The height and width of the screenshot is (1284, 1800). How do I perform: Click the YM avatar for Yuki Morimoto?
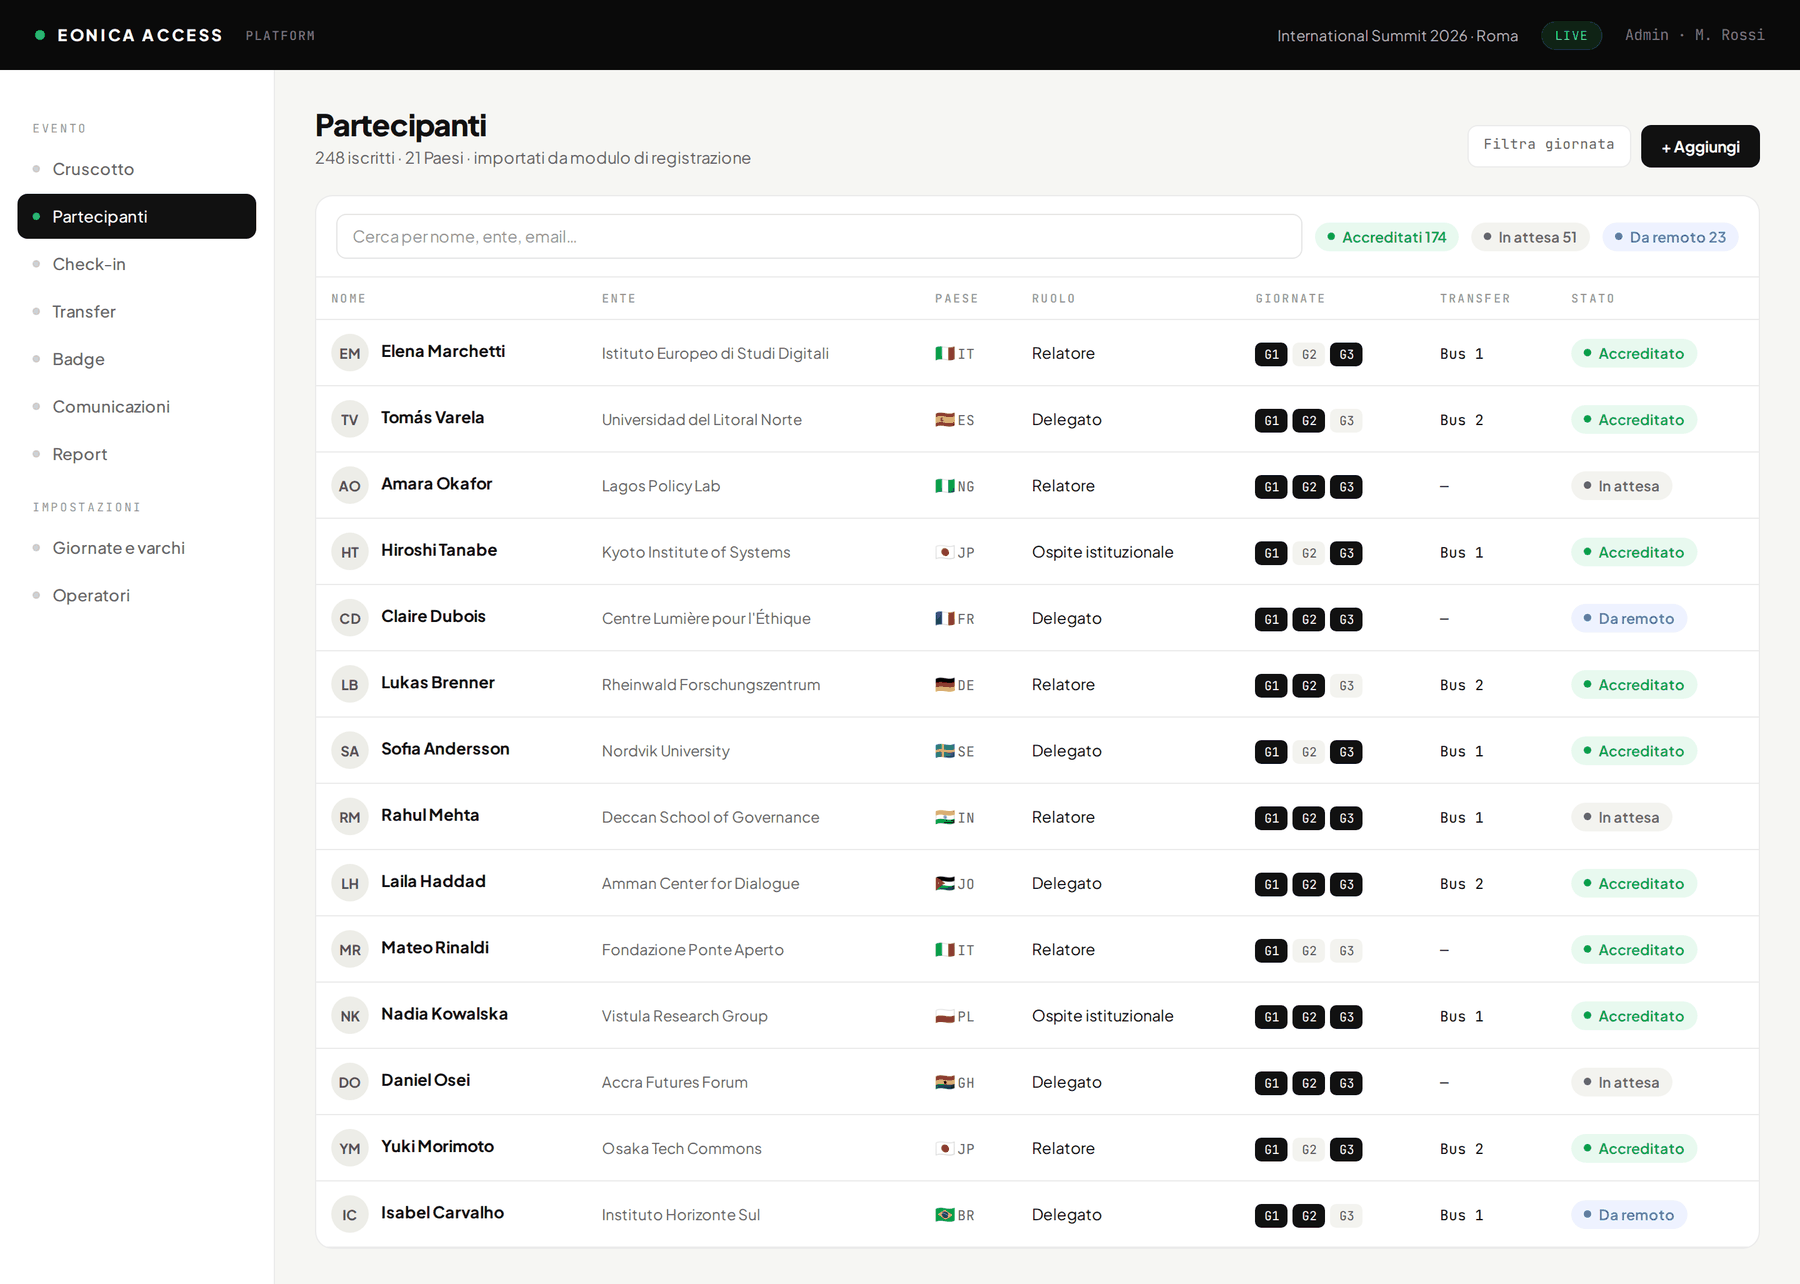[x=349, y=1148]
